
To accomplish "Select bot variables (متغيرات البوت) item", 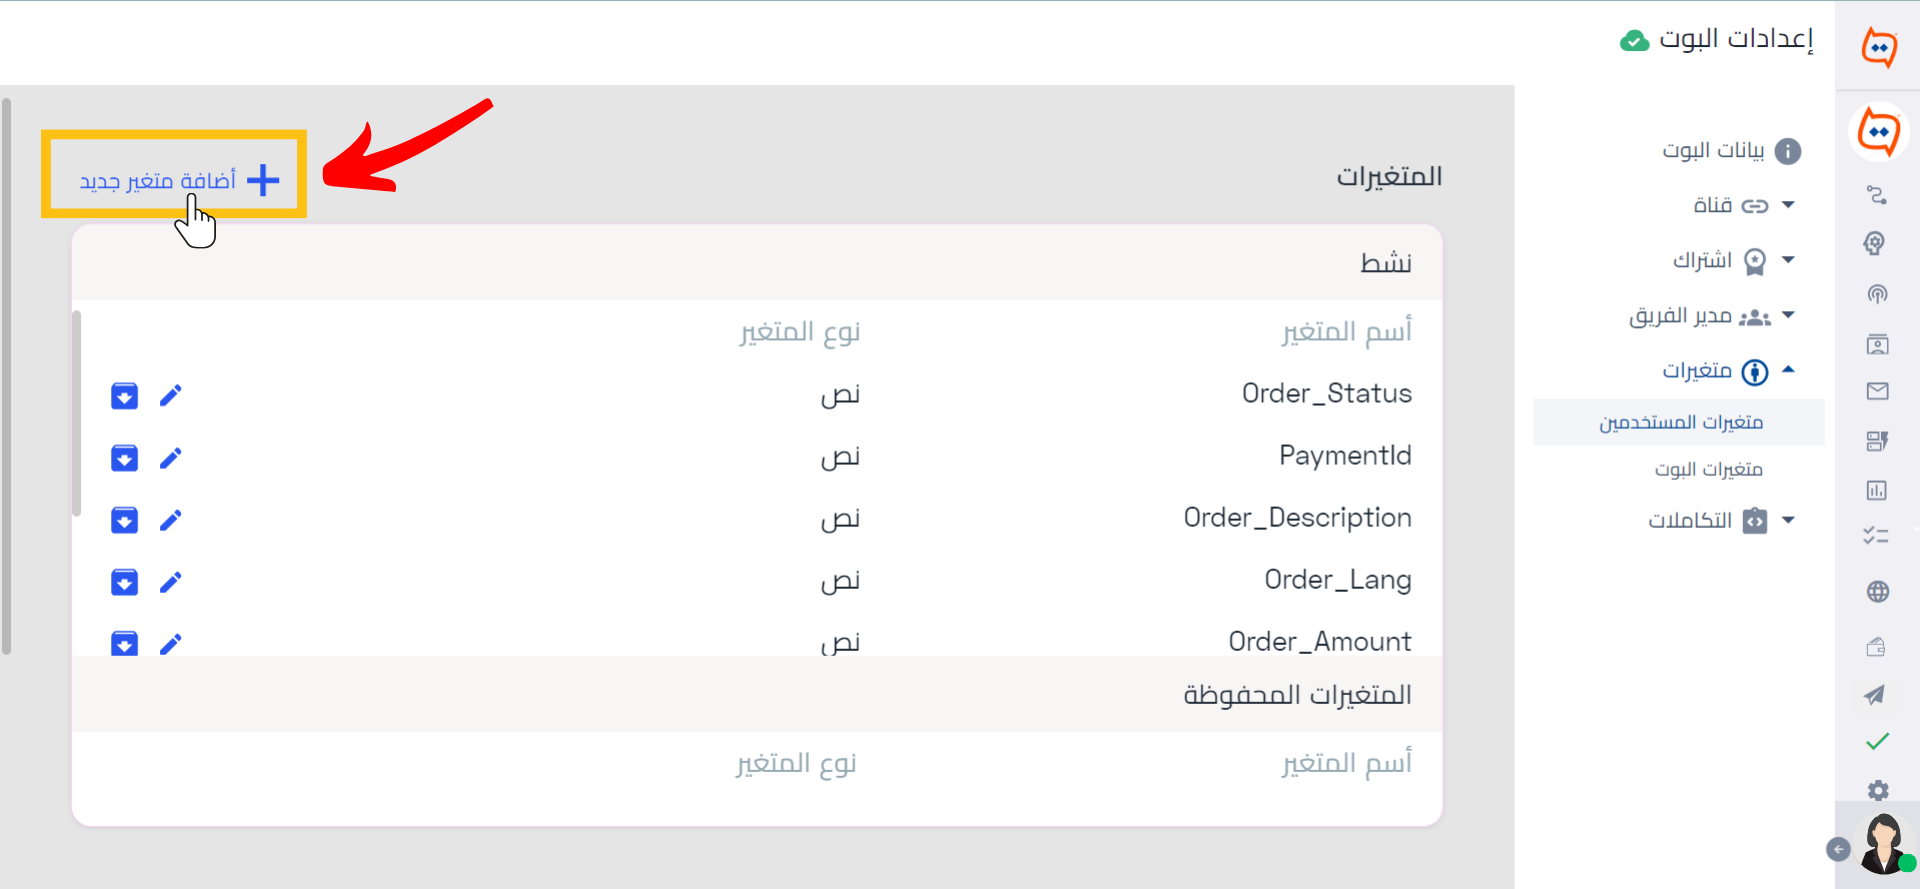I will (x=1708, y=469).
